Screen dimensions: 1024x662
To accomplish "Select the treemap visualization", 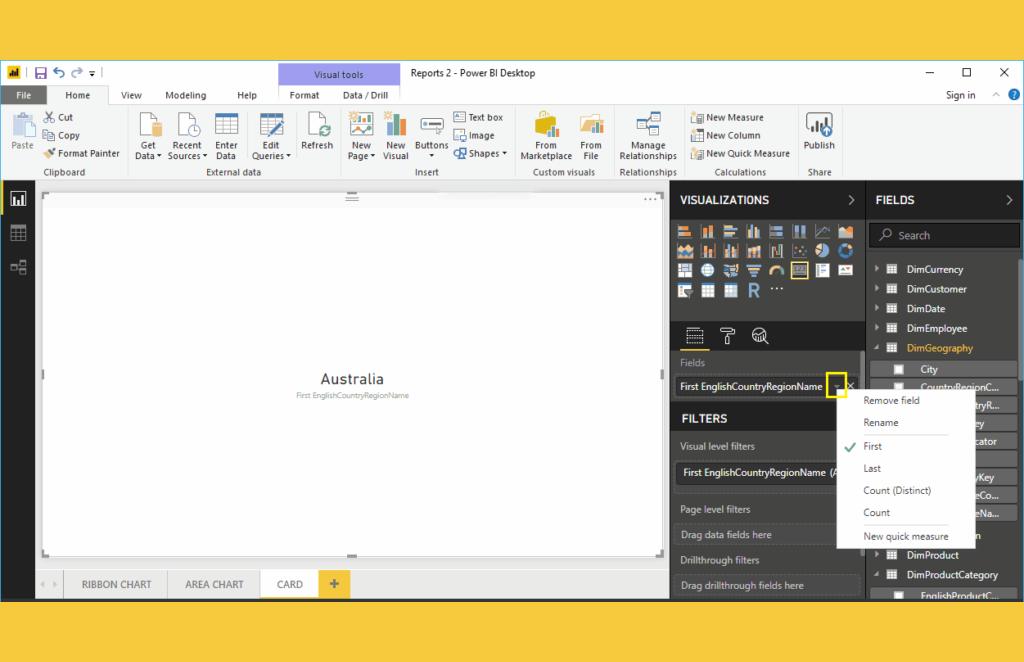I will [684, 270].
